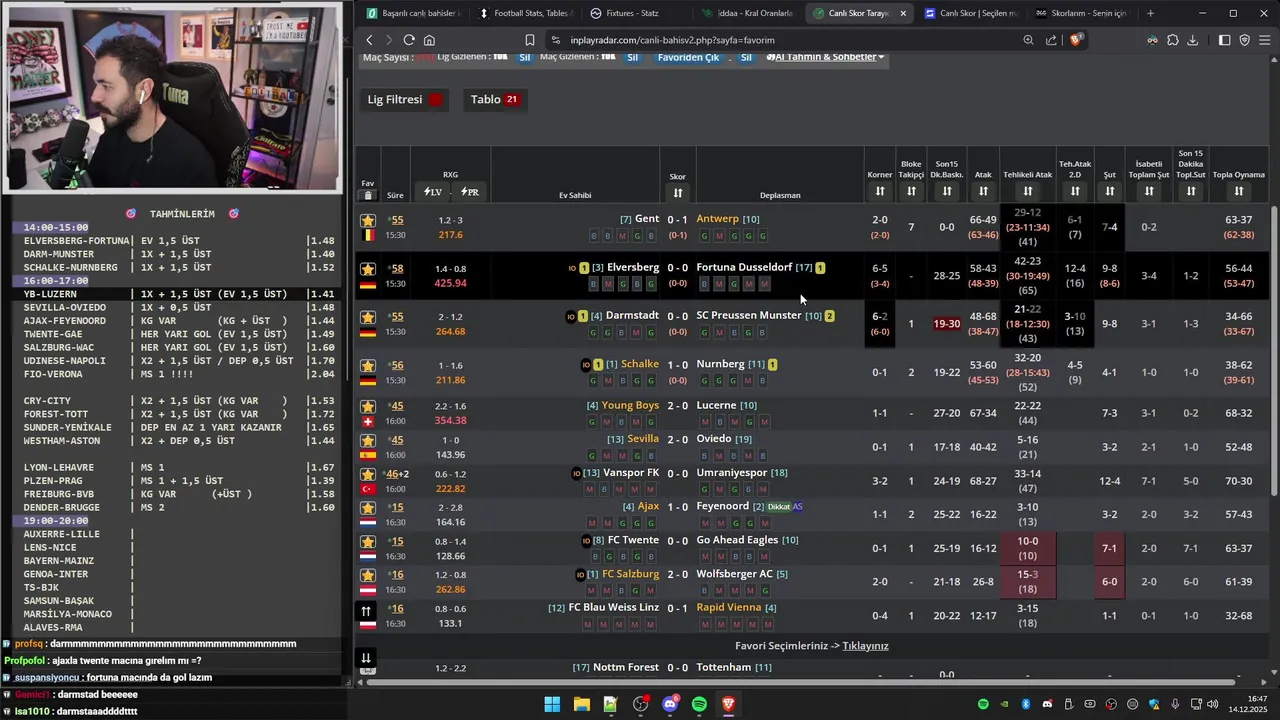1280x720 pixels.
Task: Sort by Teh.Atak 2.D column arrows
Action: point(1075,191)
